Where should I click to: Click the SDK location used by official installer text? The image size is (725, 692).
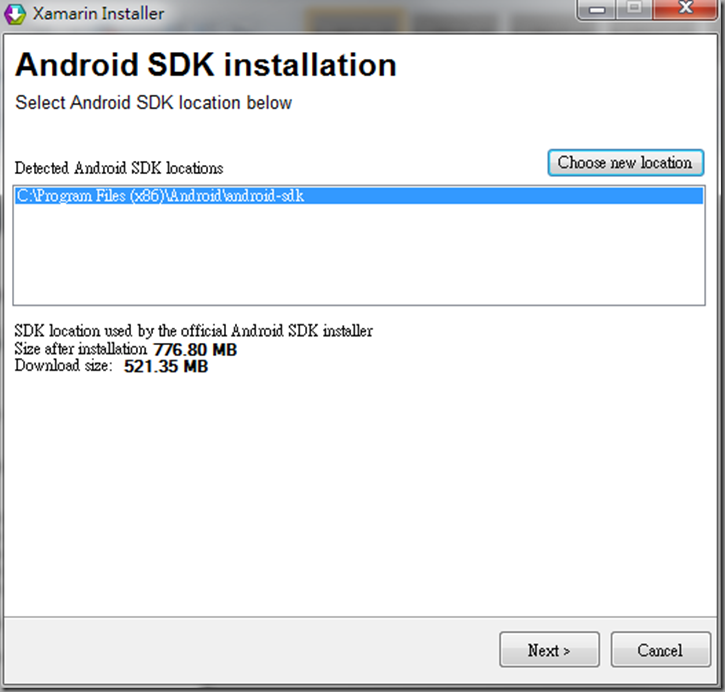[194, 331]
